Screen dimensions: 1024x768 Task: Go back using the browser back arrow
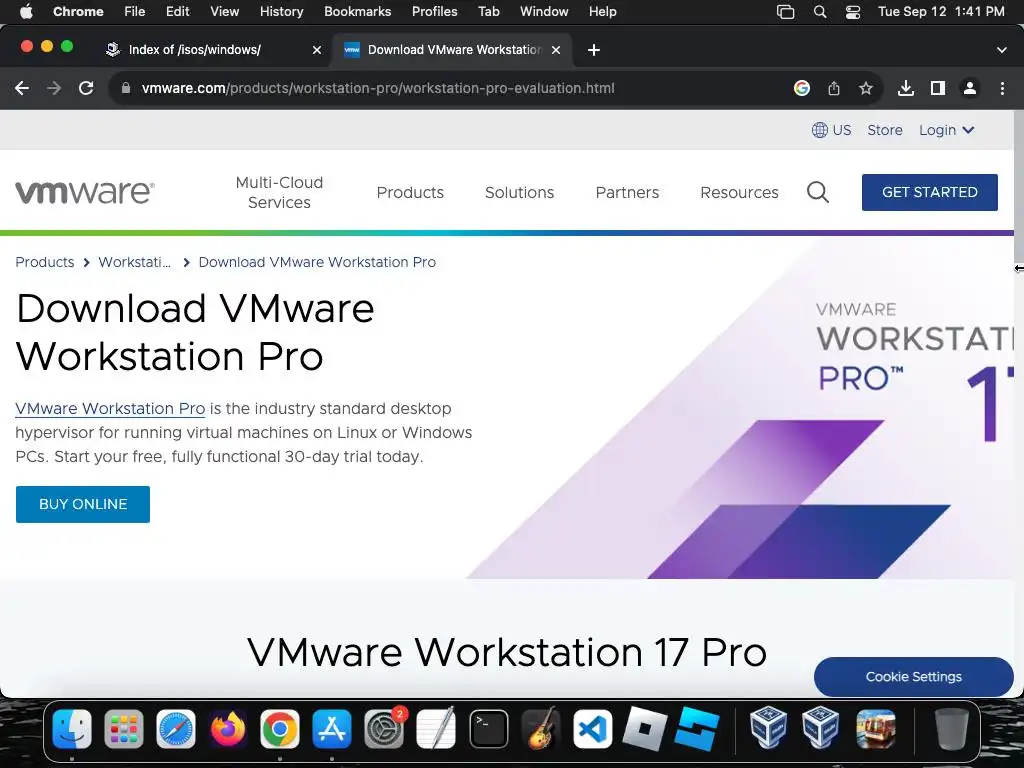click(x=22, y=88)
